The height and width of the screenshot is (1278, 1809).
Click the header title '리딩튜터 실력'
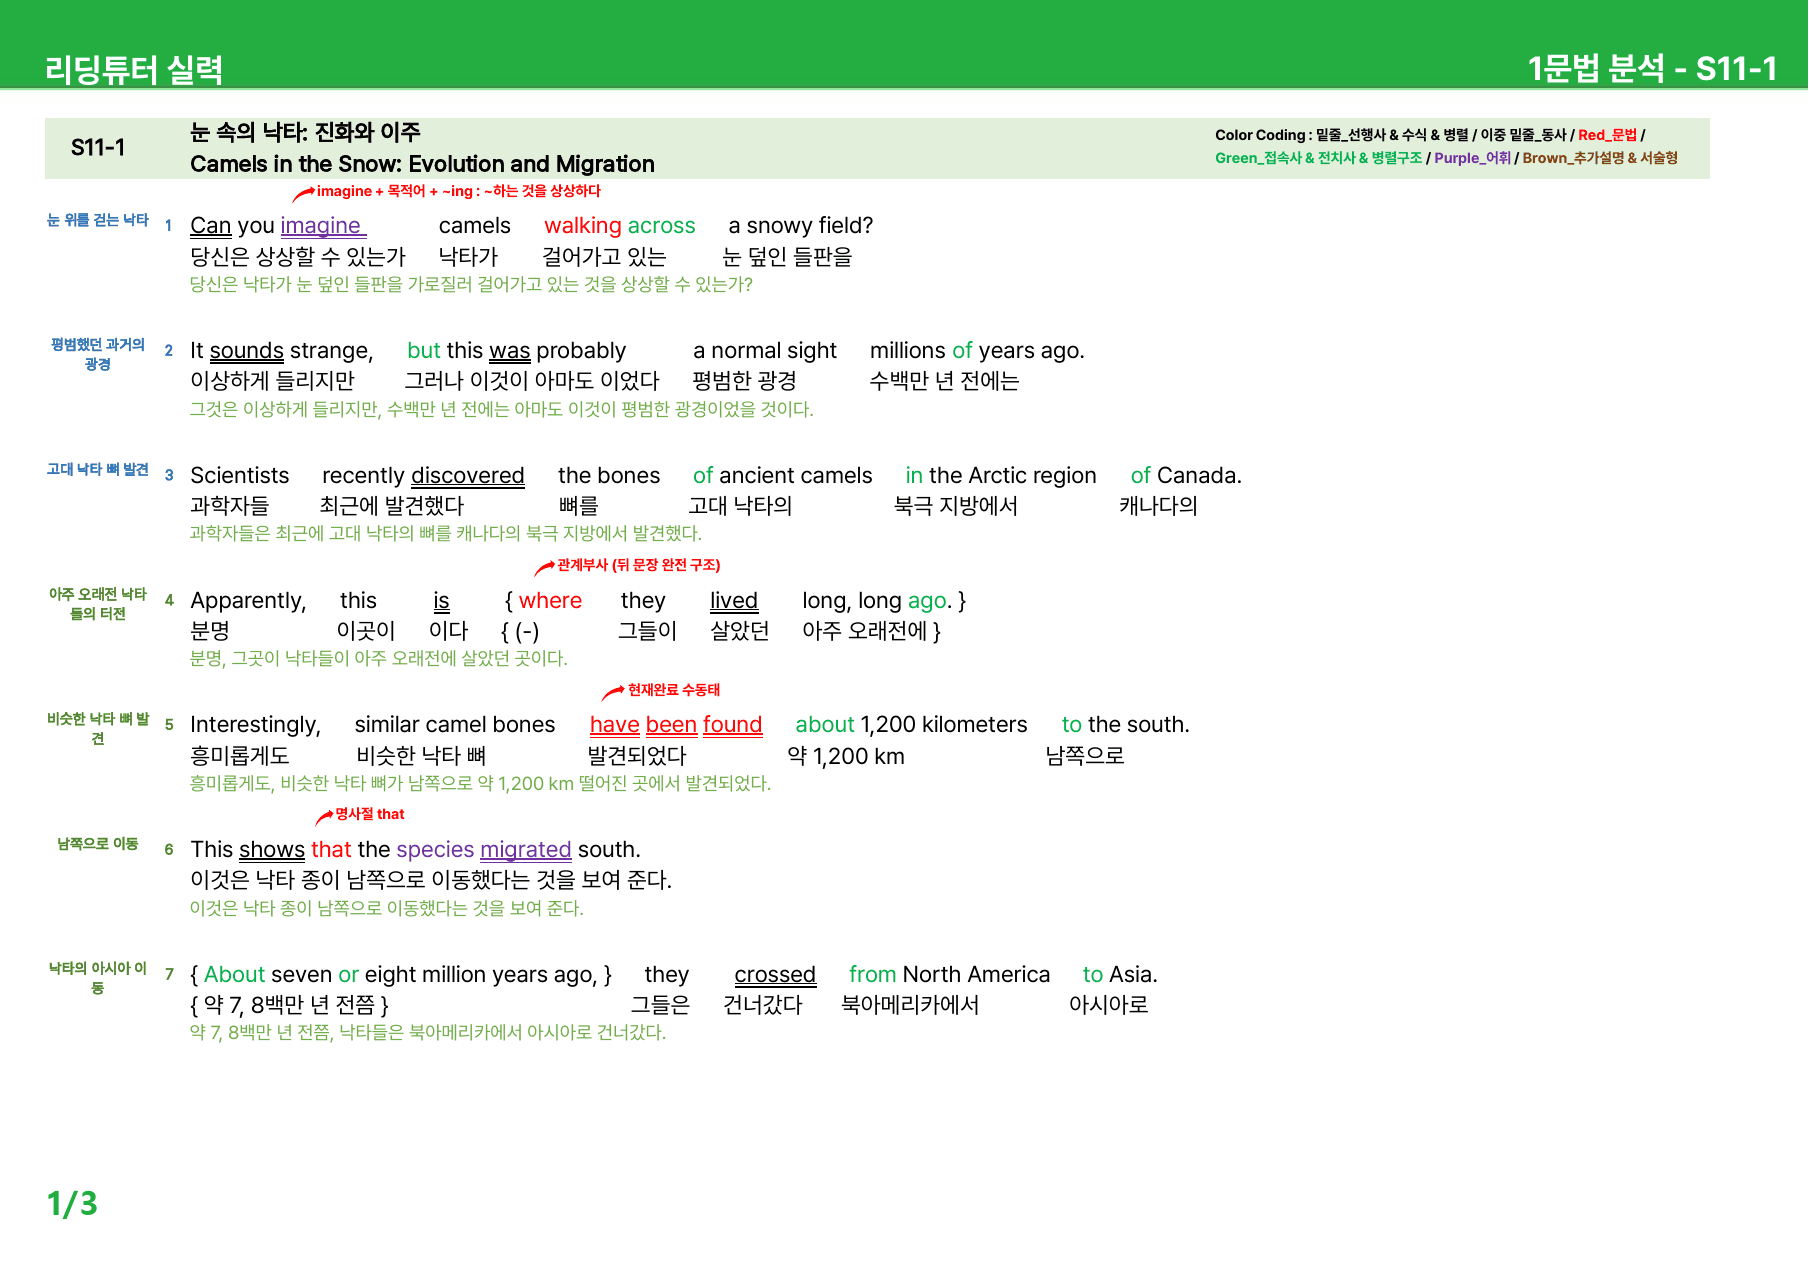click(x=133, y=69)
